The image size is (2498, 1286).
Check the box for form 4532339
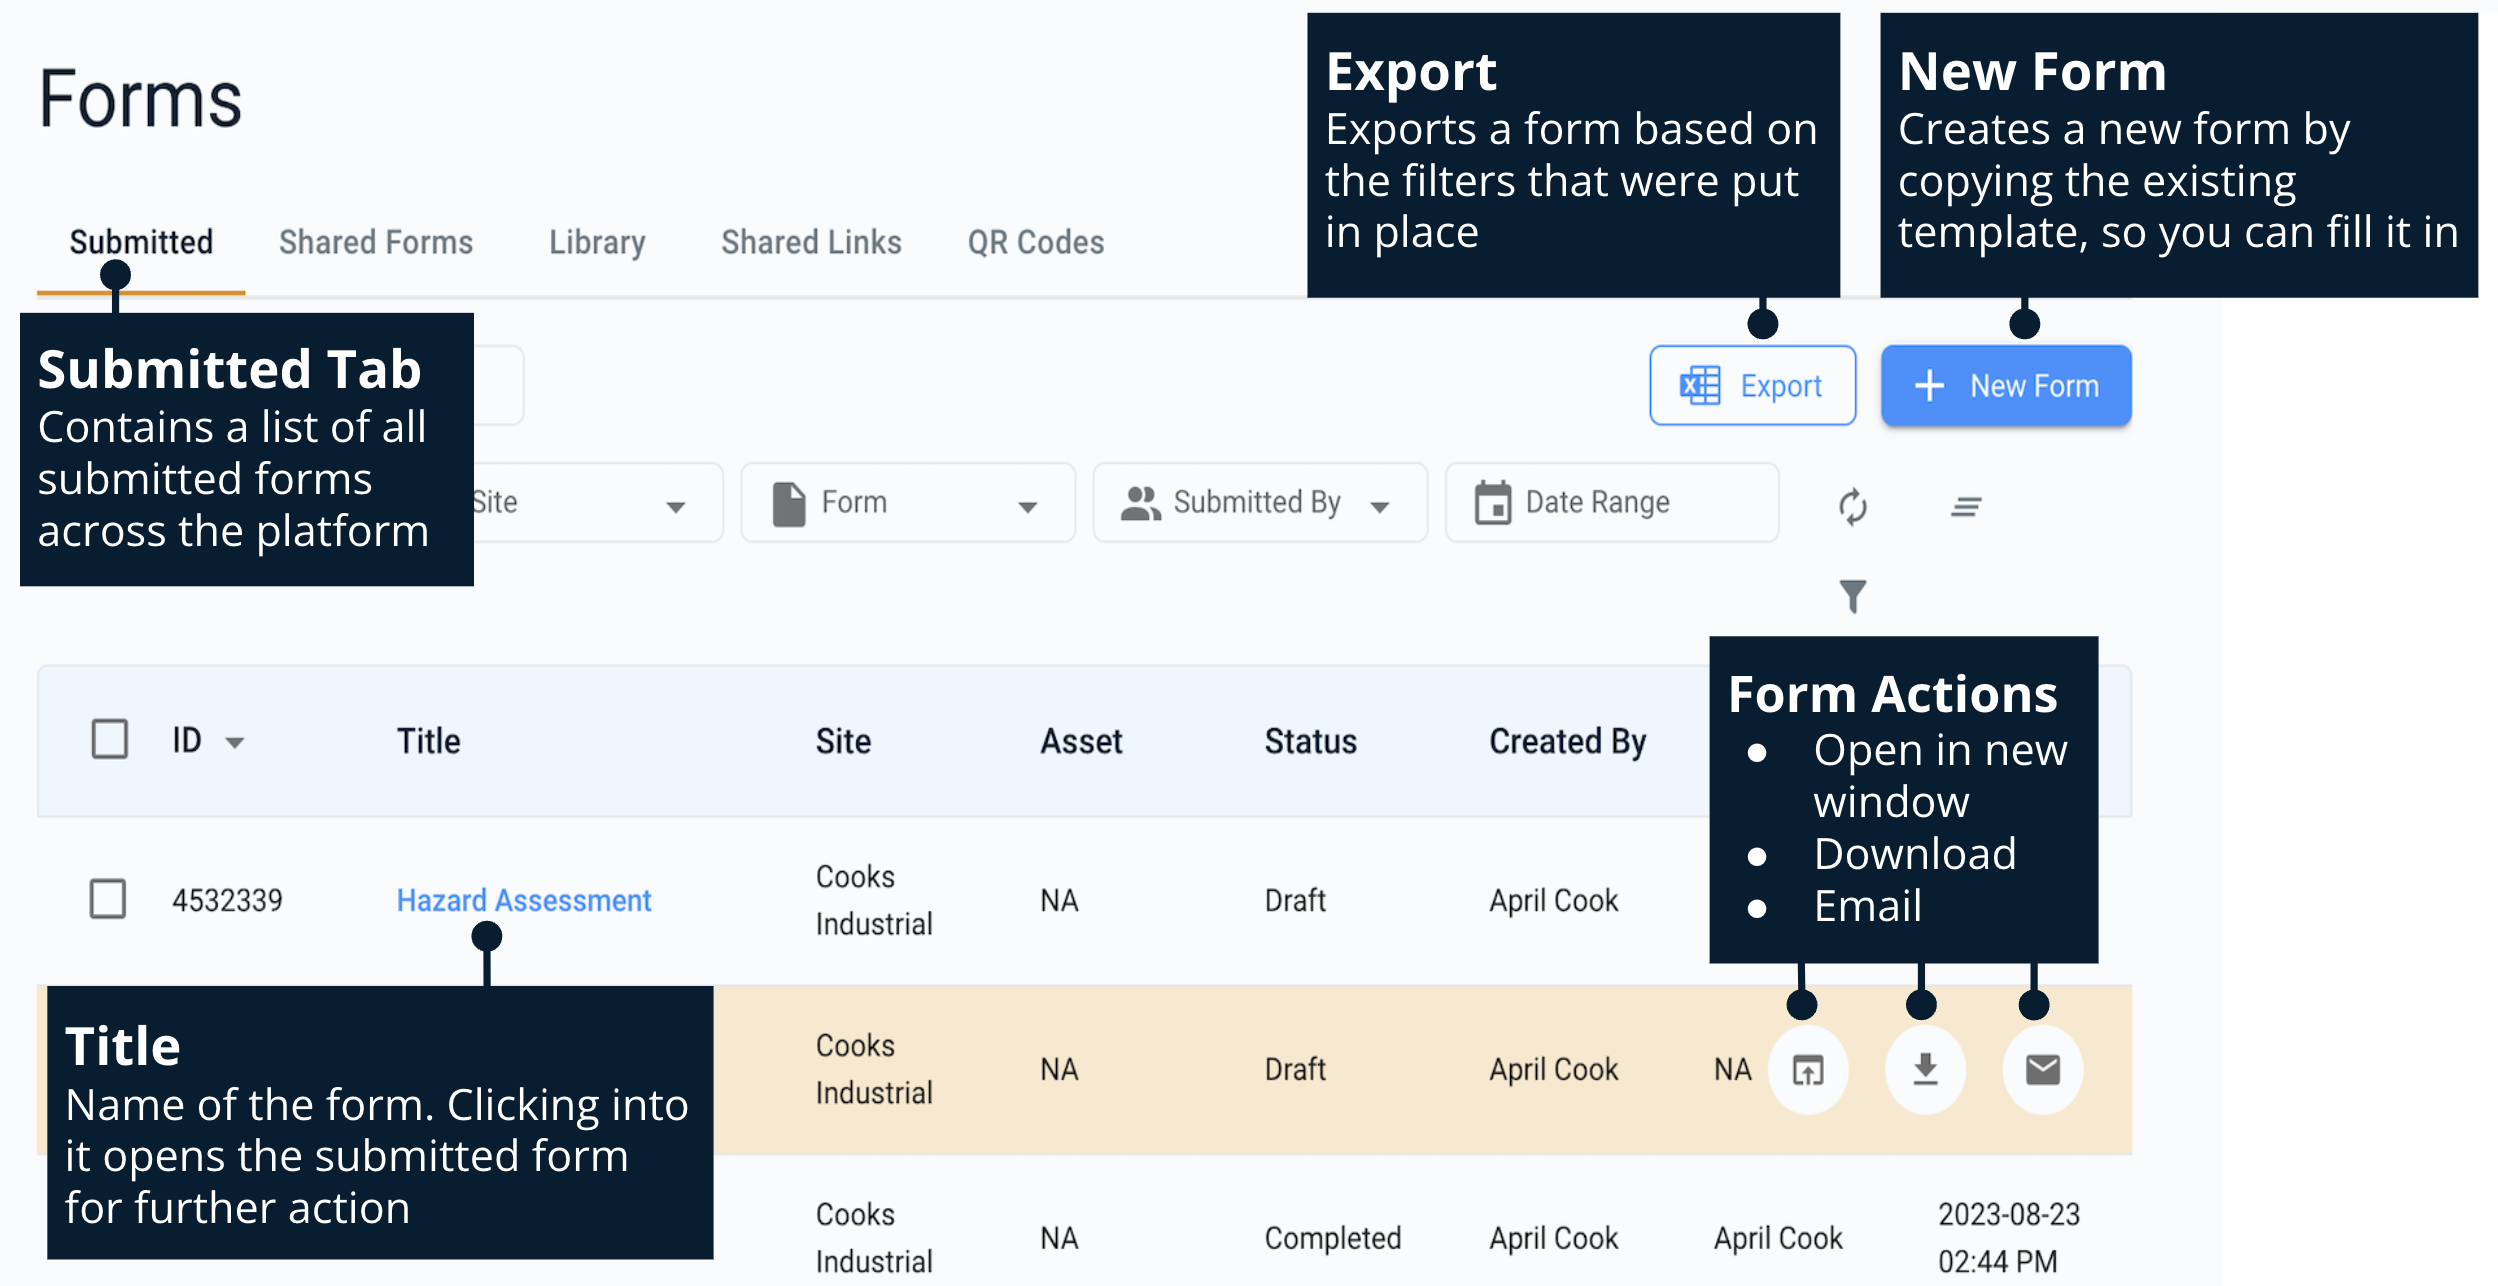108,899
